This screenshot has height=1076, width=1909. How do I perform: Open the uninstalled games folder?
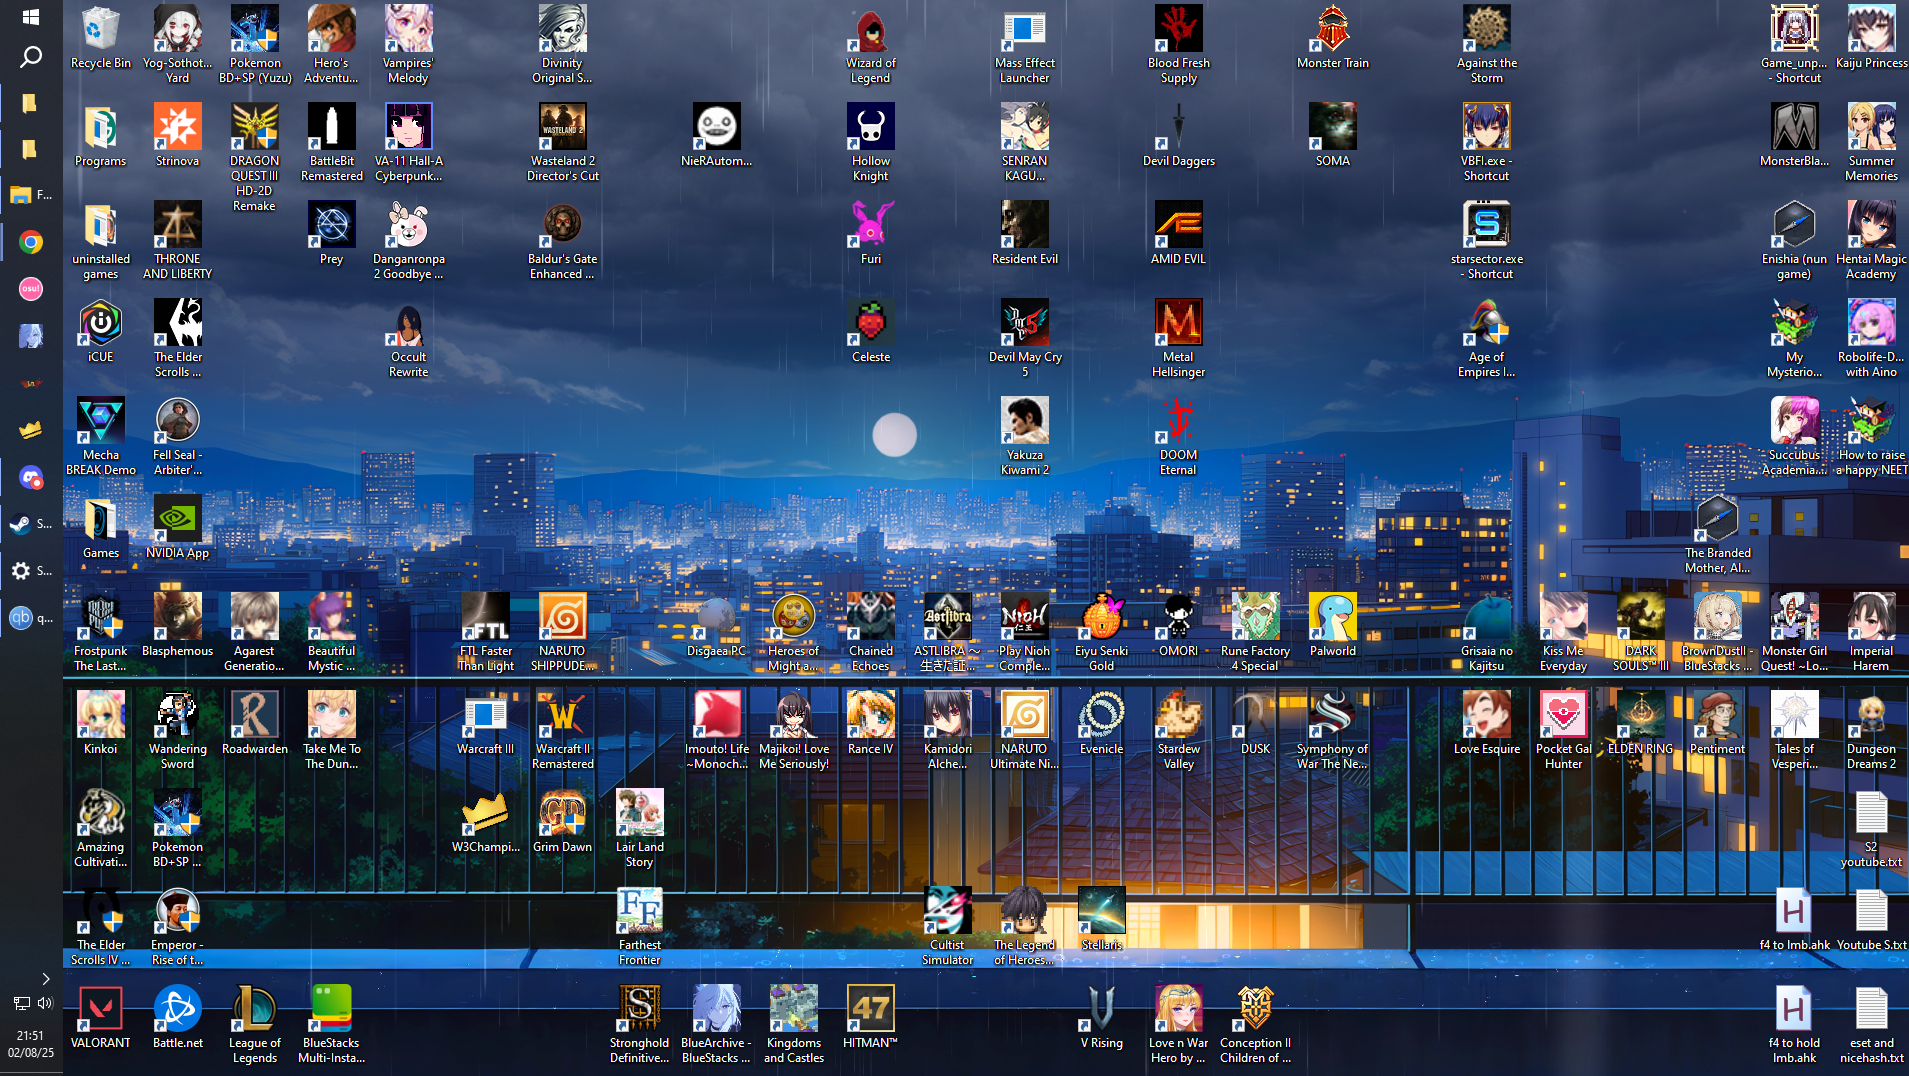click(x=100, y=241)
